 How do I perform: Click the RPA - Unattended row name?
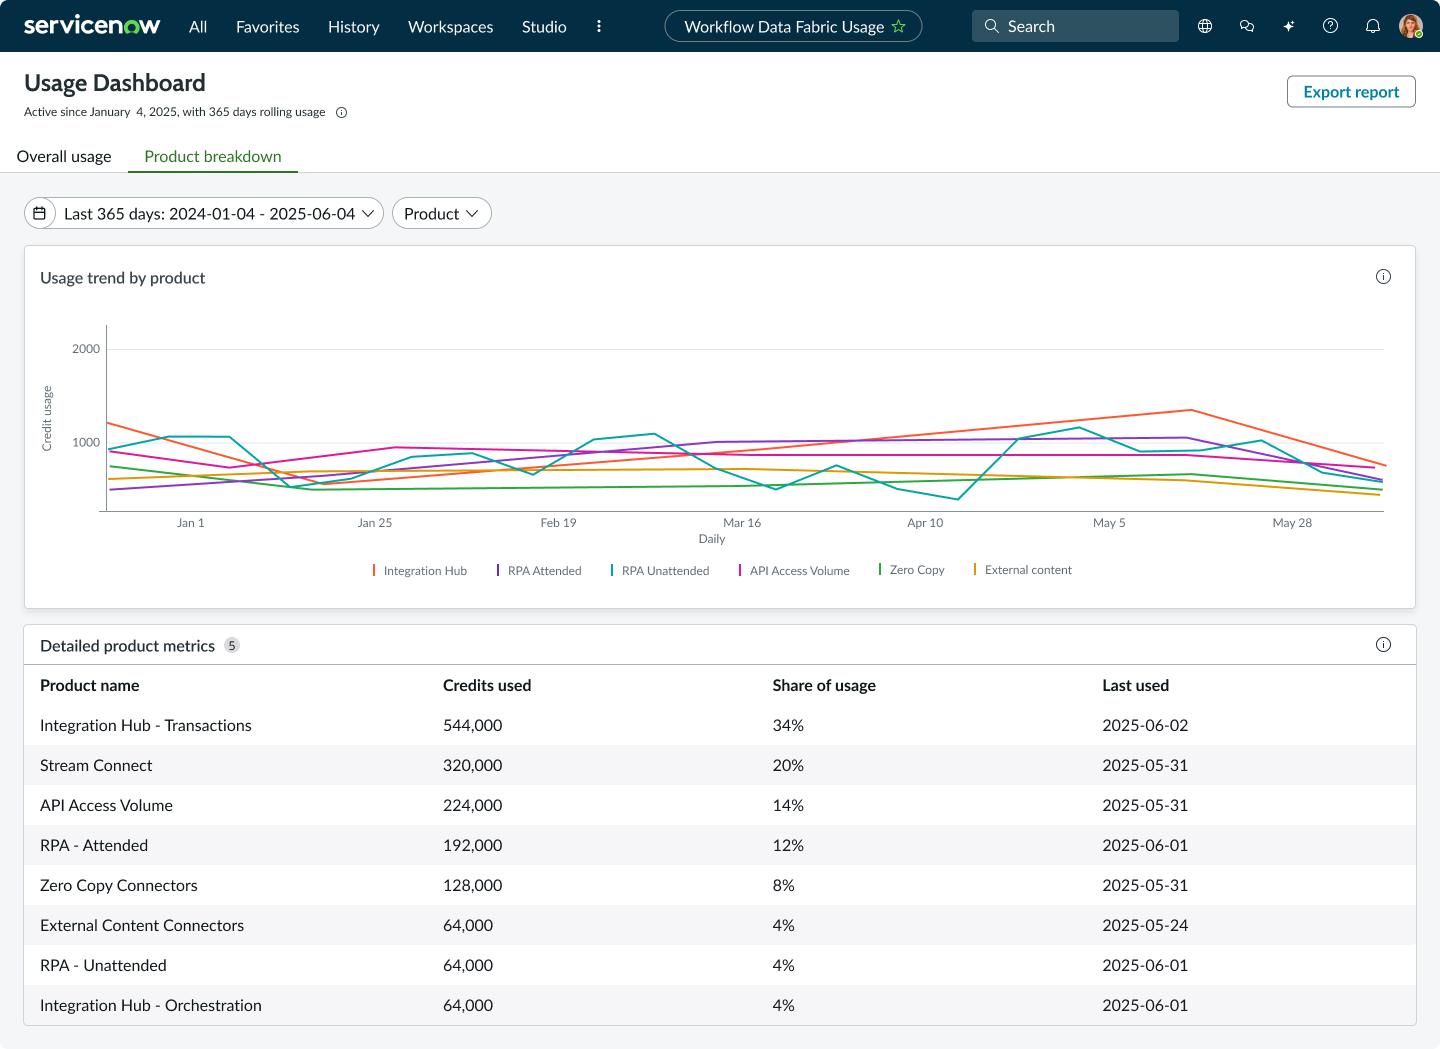point(103,965)
